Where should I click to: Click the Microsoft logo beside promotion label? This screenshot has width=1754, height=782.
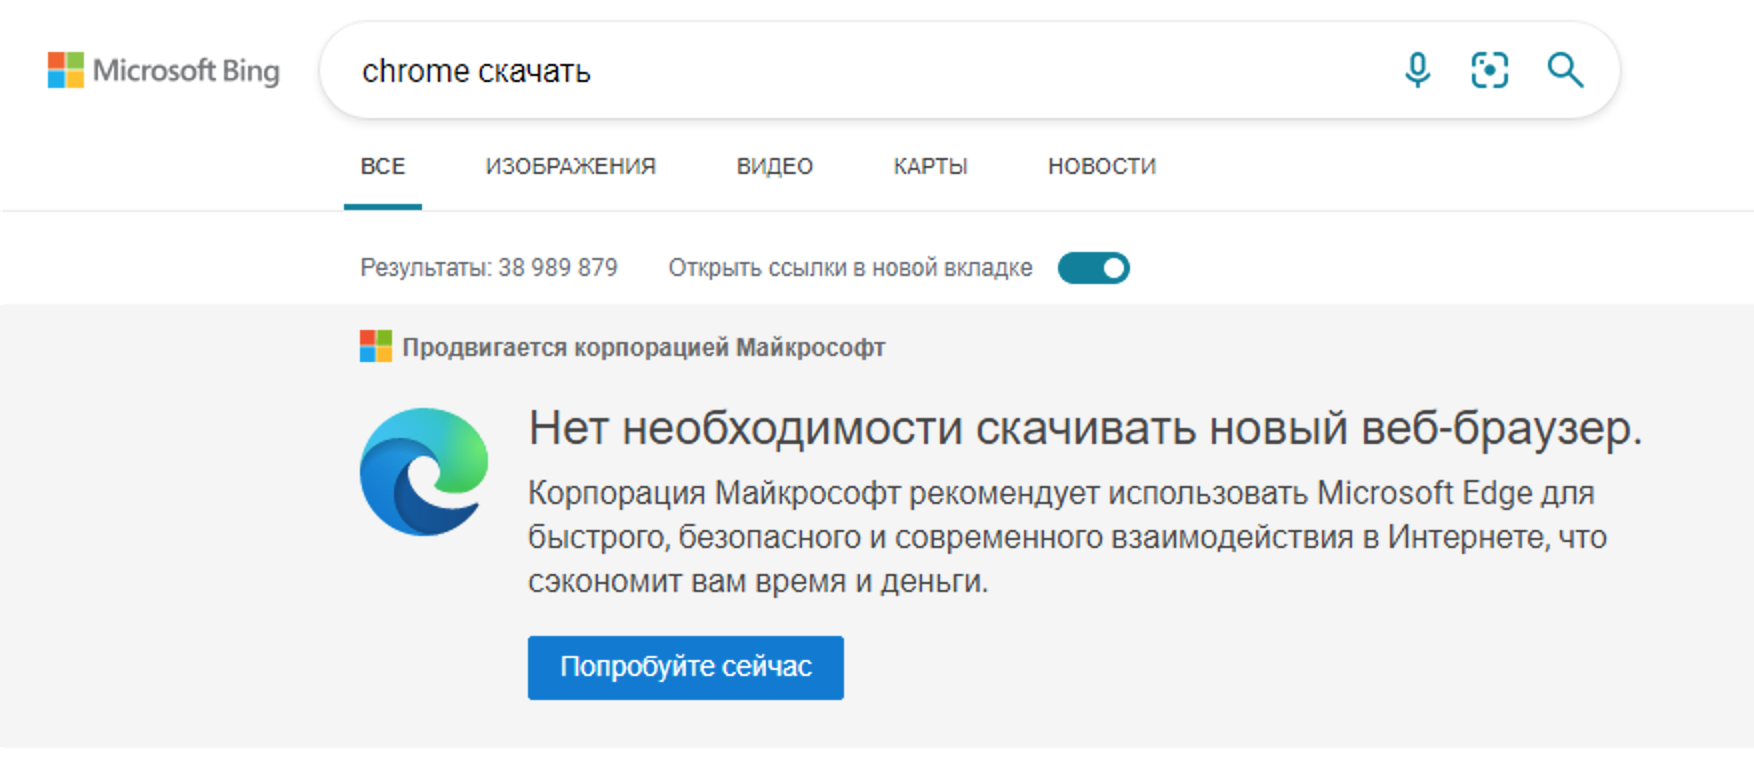(376, 347)
